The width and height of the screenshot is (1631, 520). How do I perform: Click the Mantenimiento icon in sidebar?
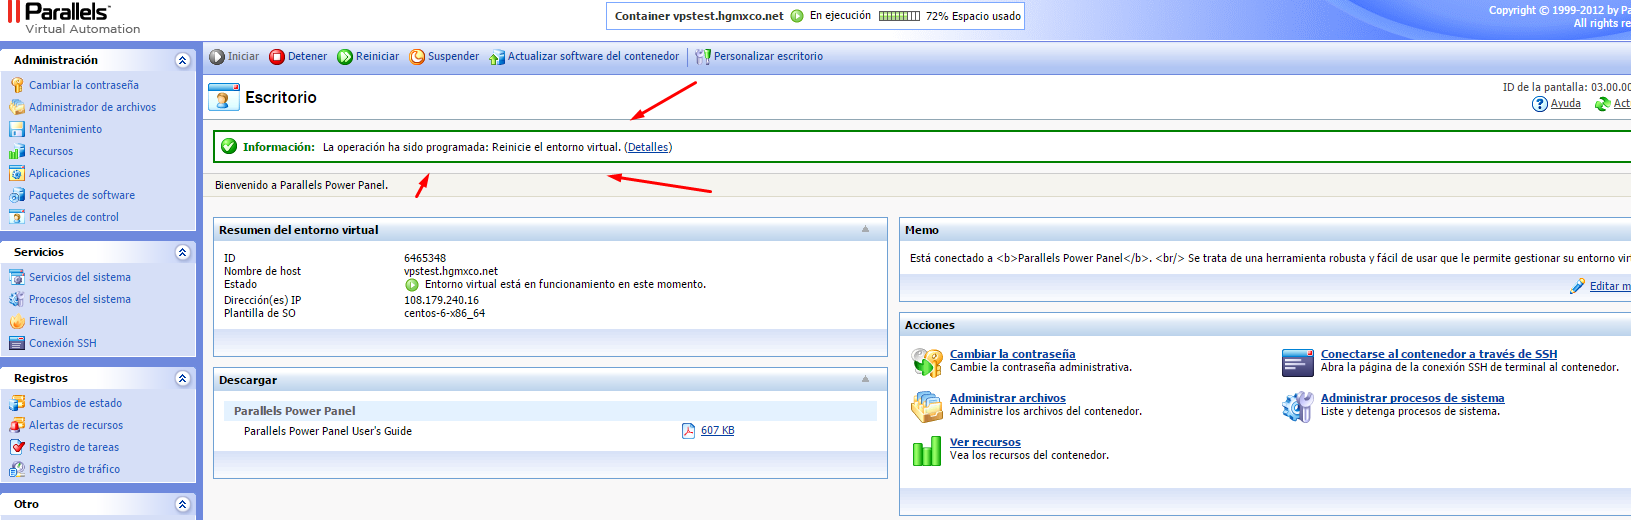click(17, 129)
